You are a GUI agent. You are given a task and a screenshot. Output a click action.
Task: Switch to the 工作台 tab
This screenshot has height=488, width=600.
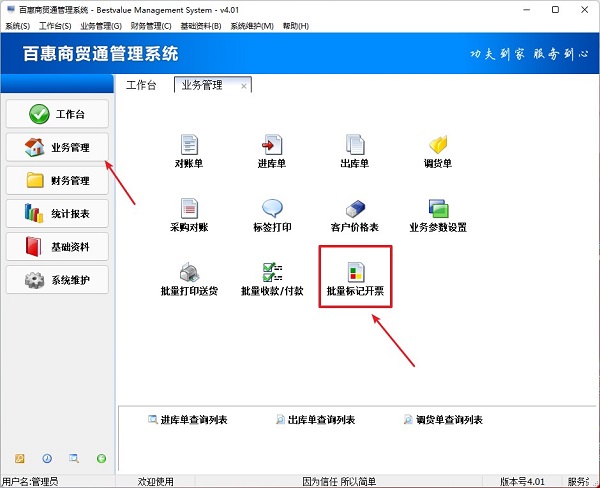click(x=141, y=86)
